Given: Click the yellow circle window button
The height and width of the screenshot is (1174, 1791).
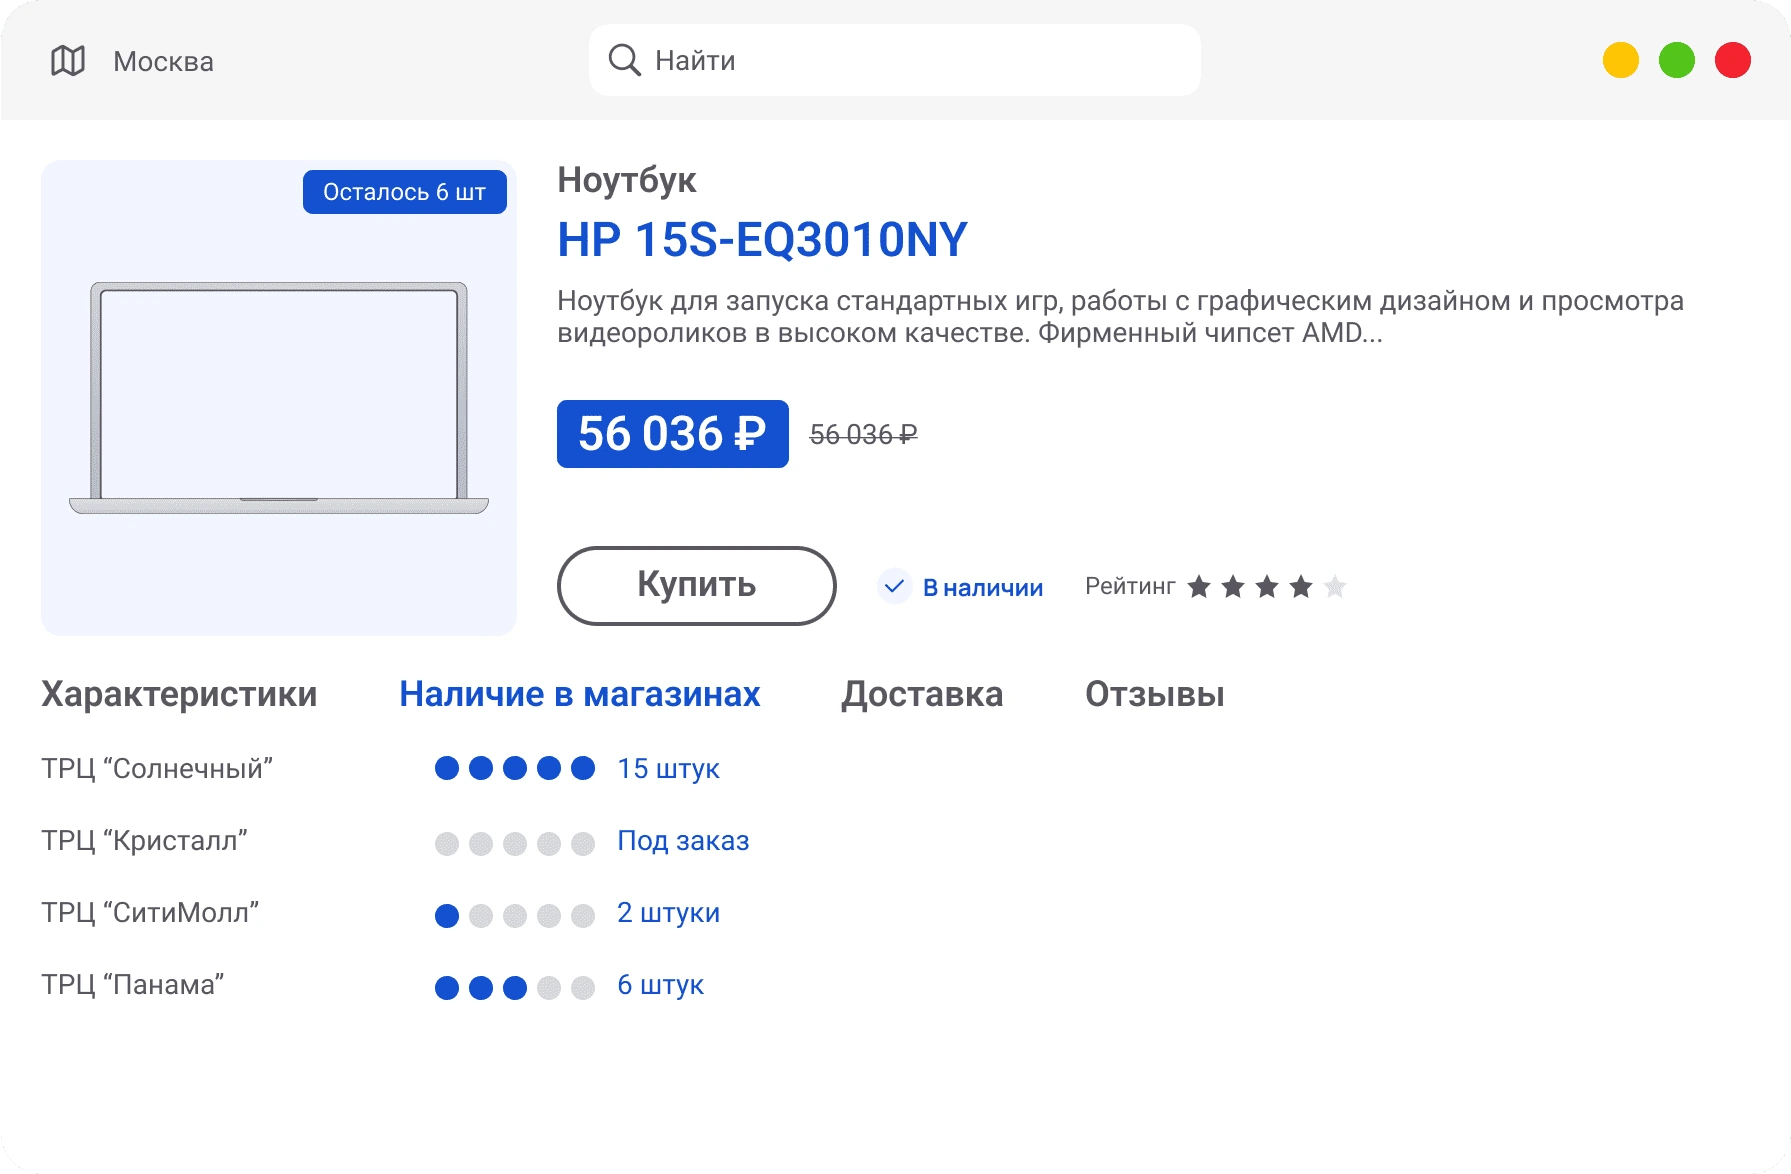Looking at the screenshot, I should point(1620,60).
